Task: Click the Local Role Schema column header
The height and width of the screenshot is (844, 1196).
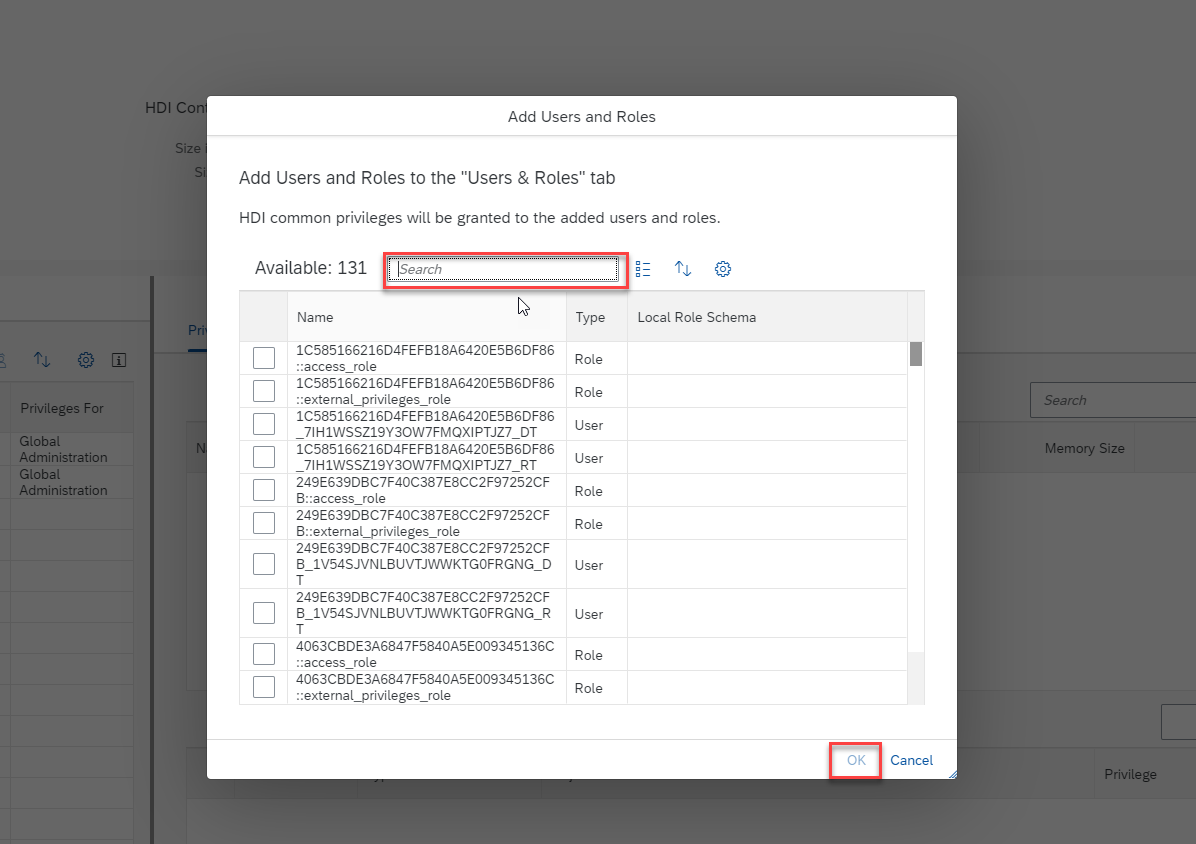Action: tap(767, 317)
